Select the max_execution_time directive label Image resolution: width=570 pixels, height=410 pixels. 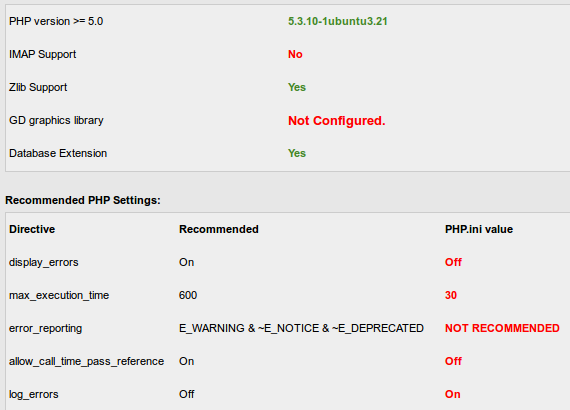[x=59, y=295]
